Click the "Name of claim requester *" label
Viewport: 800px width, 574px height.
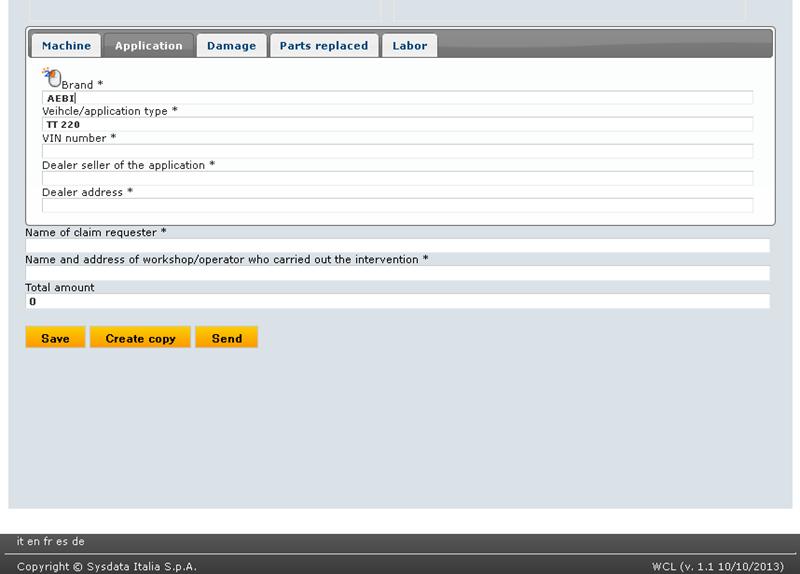(x=96, y=233)
